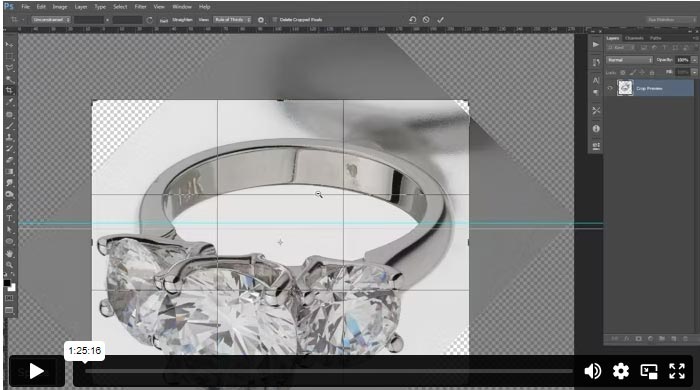Click the crop height input field
The height and width of the screenshot is (390, 700).
point(127,20)
